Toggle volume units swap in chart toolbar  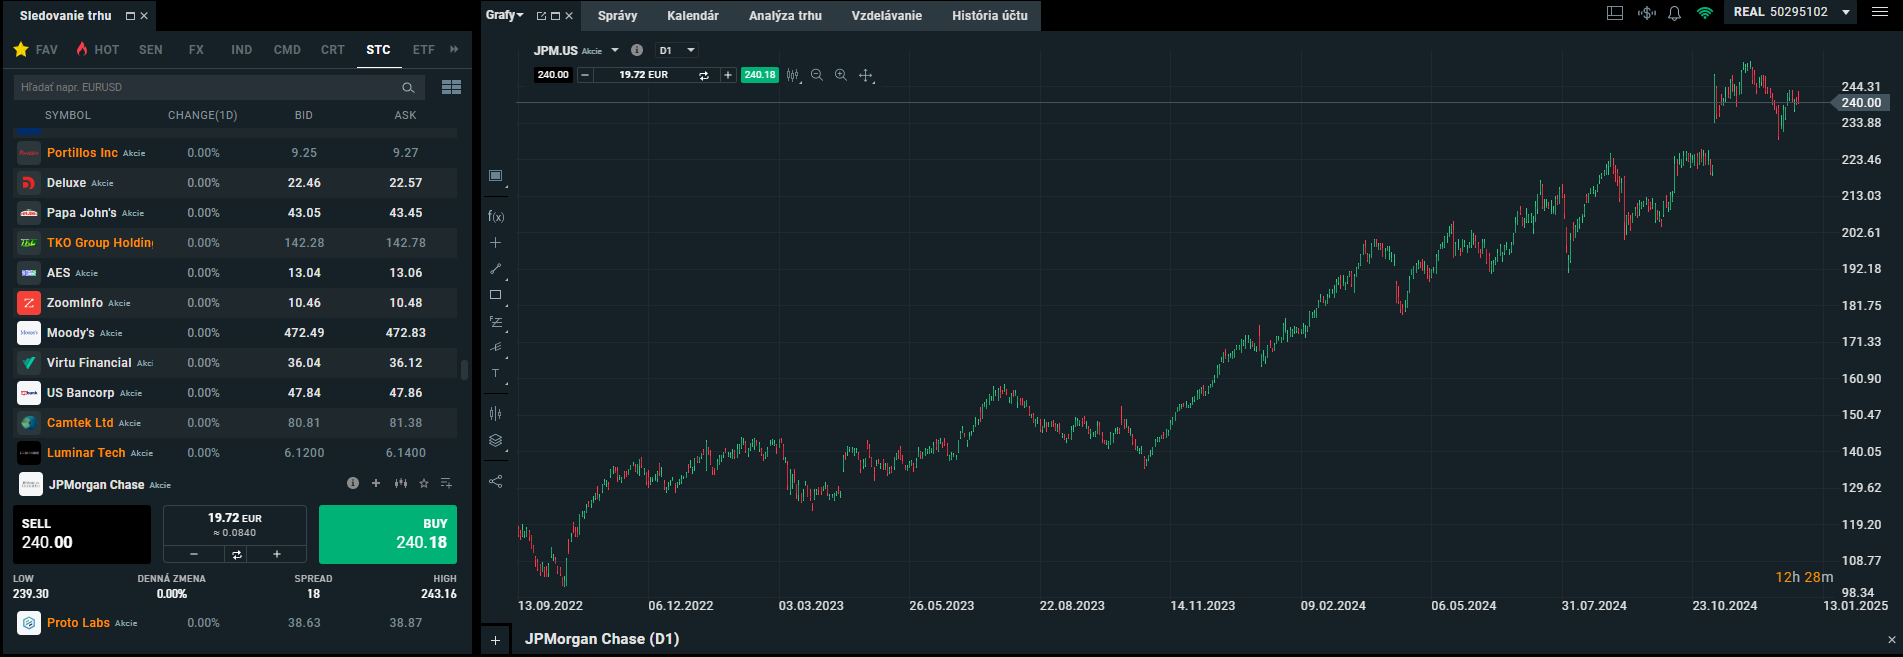[x=704, y=75]
